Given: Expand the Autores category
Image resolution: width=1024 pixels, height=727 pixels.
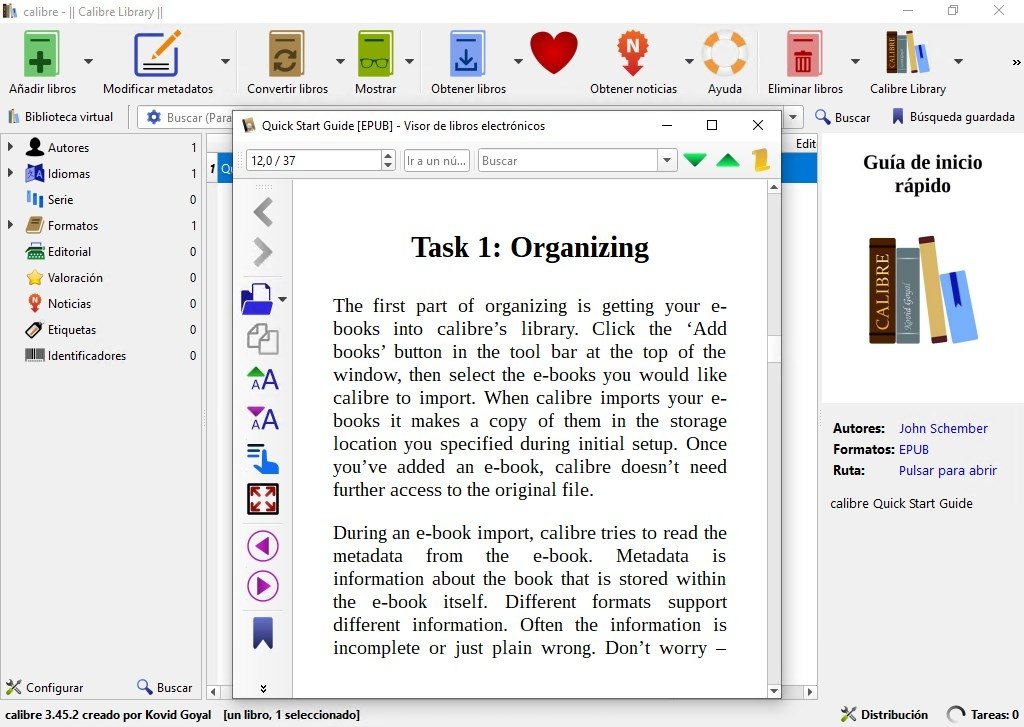Looking at the screenshot, I should point(10,147).
